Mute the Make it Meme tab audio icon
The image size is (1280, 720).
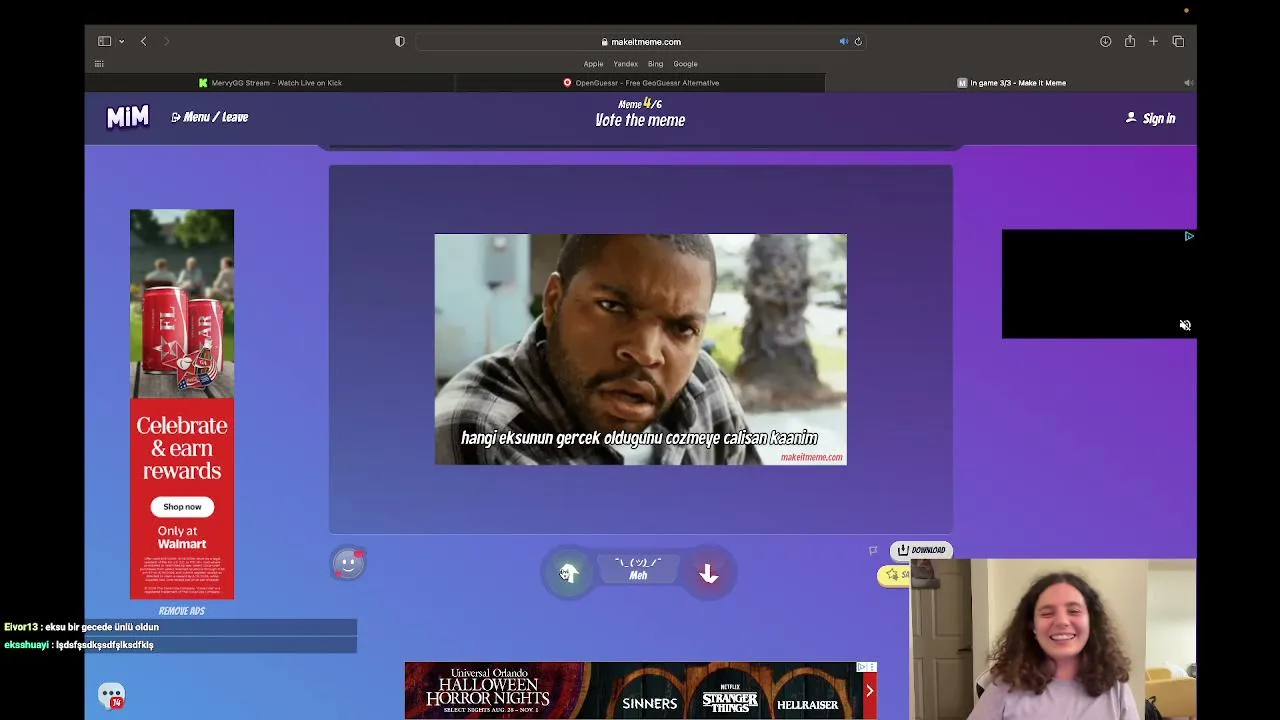[x=1188, y=83]
